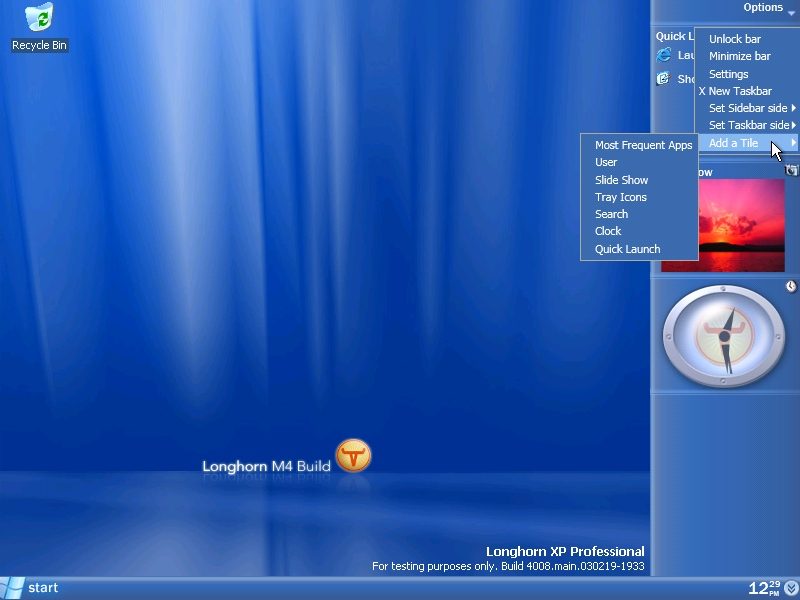Image resolution: width=800 pixels, height=600 pixels.
Task: Click the Windows flag logo on start button
Action: point(12,588)
